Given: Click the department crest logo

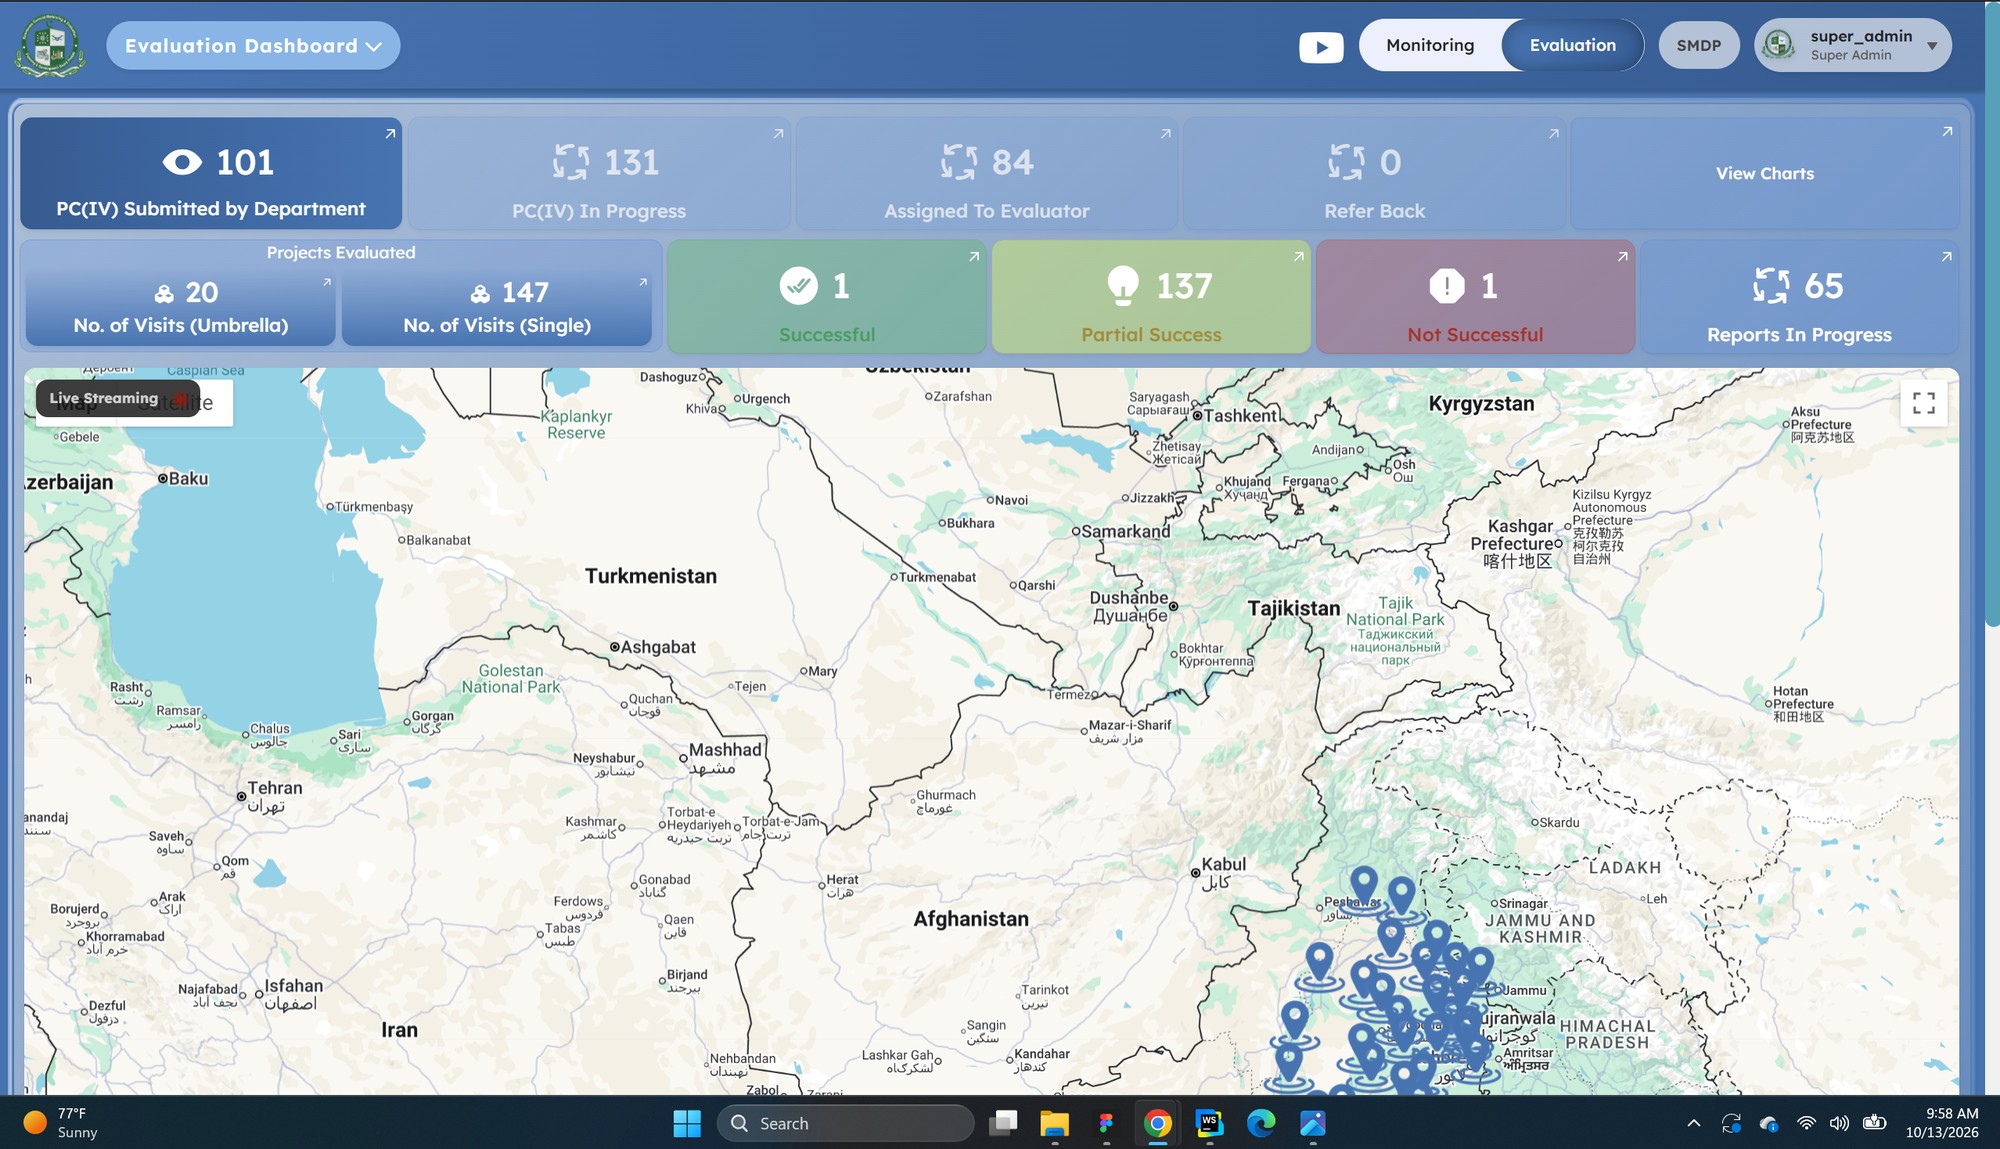Looking at the screenshot, I should click(x=50, y=46).
